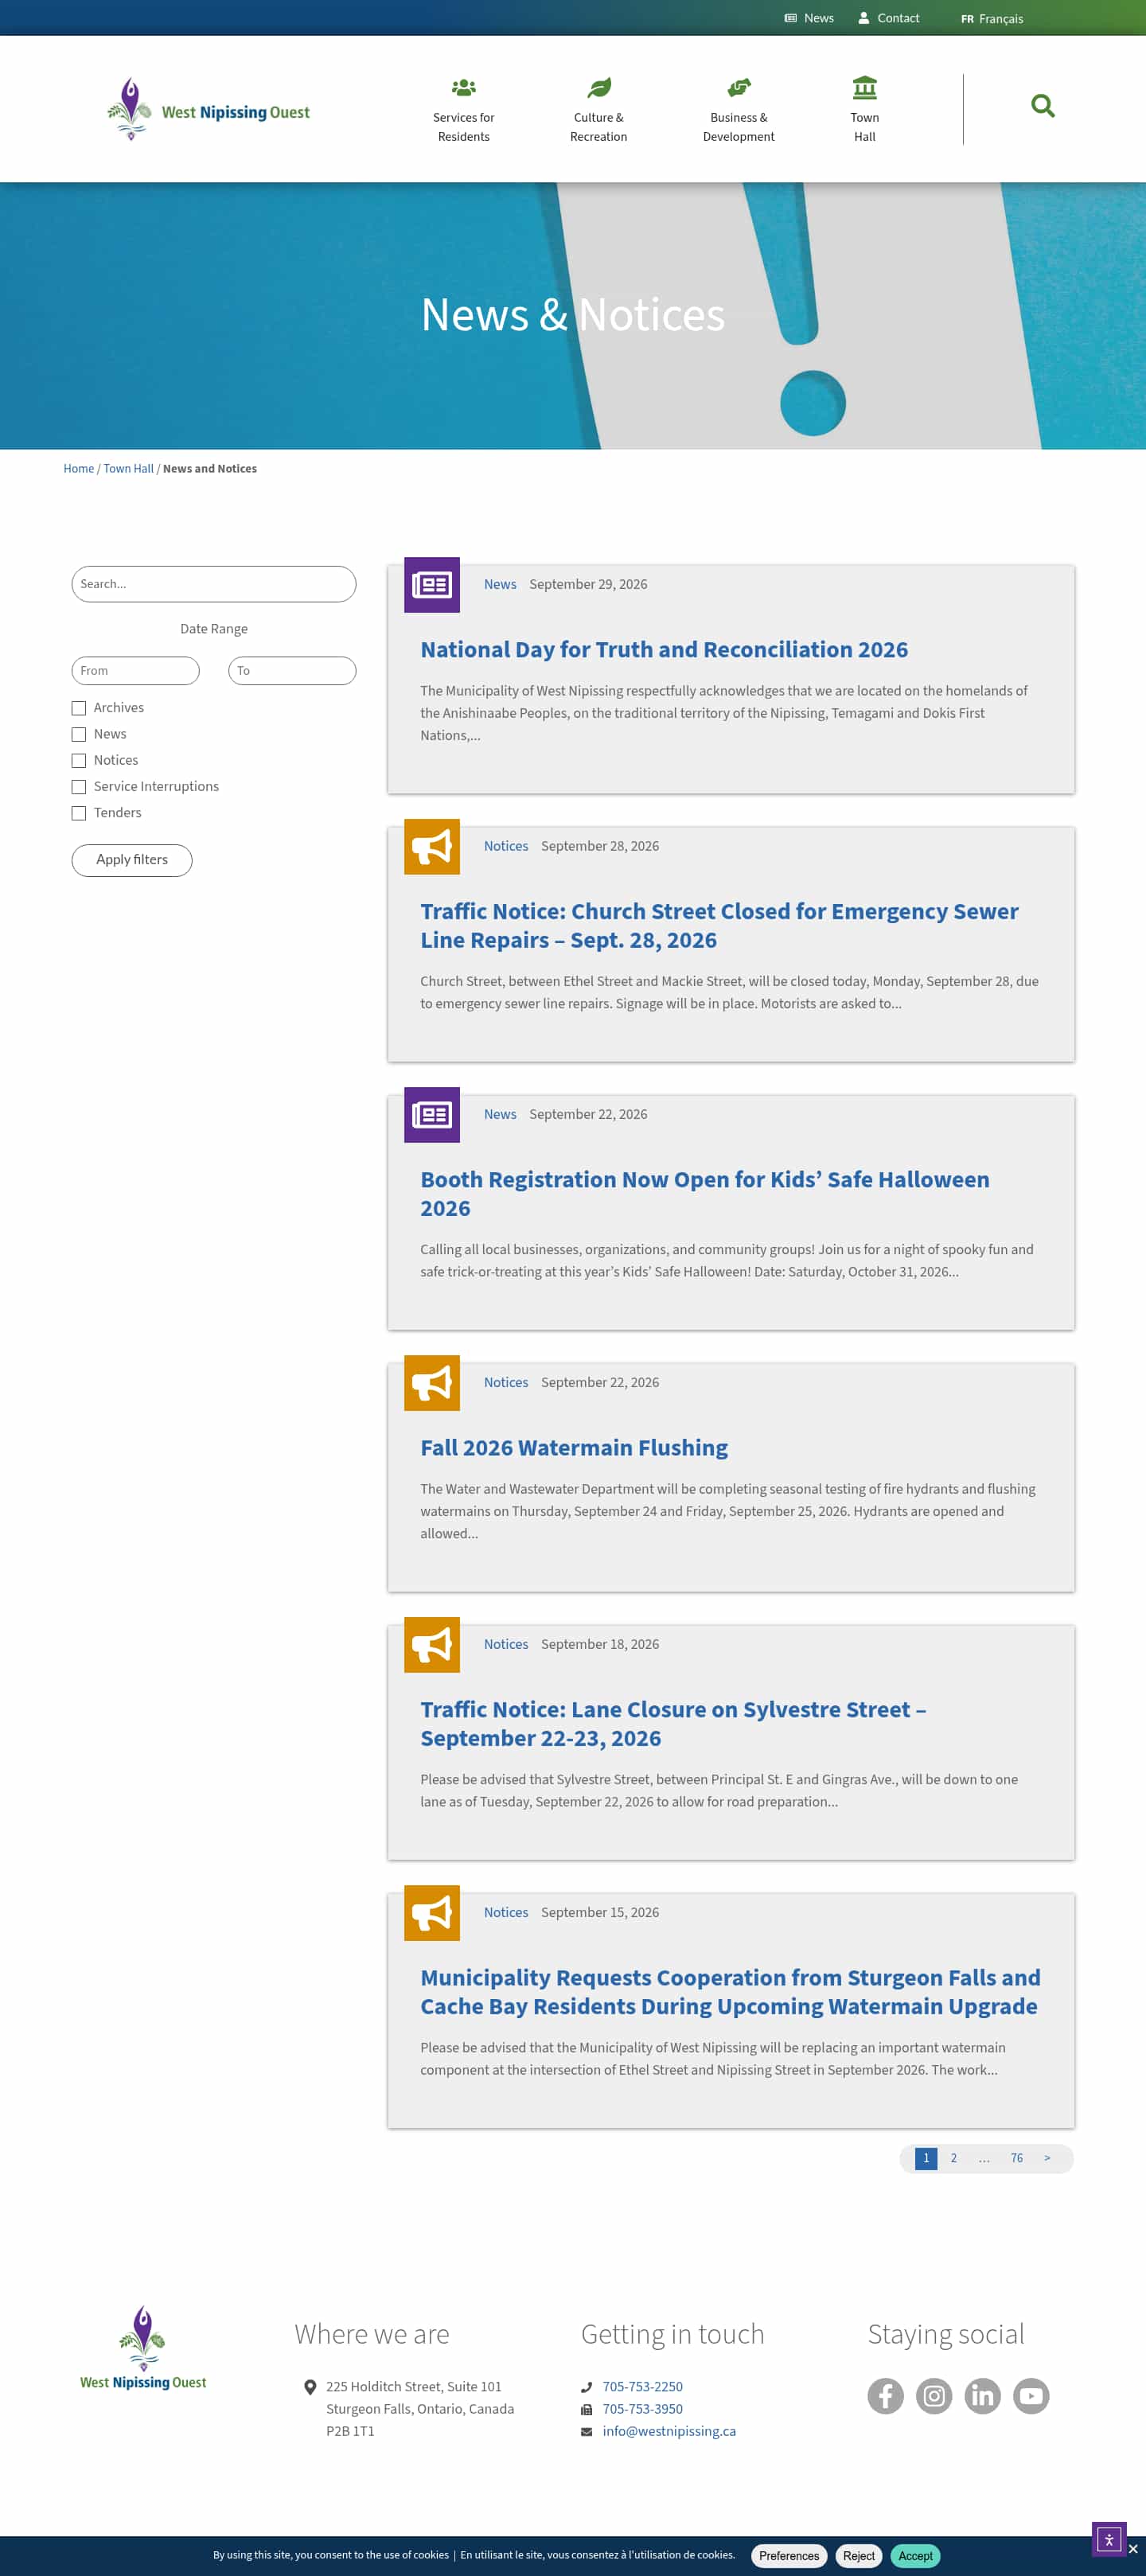This screenshot has height=2576, width=1146.
Task: Open Fall 2026 Watermain Flushing article
Action: coord(574,1447)
